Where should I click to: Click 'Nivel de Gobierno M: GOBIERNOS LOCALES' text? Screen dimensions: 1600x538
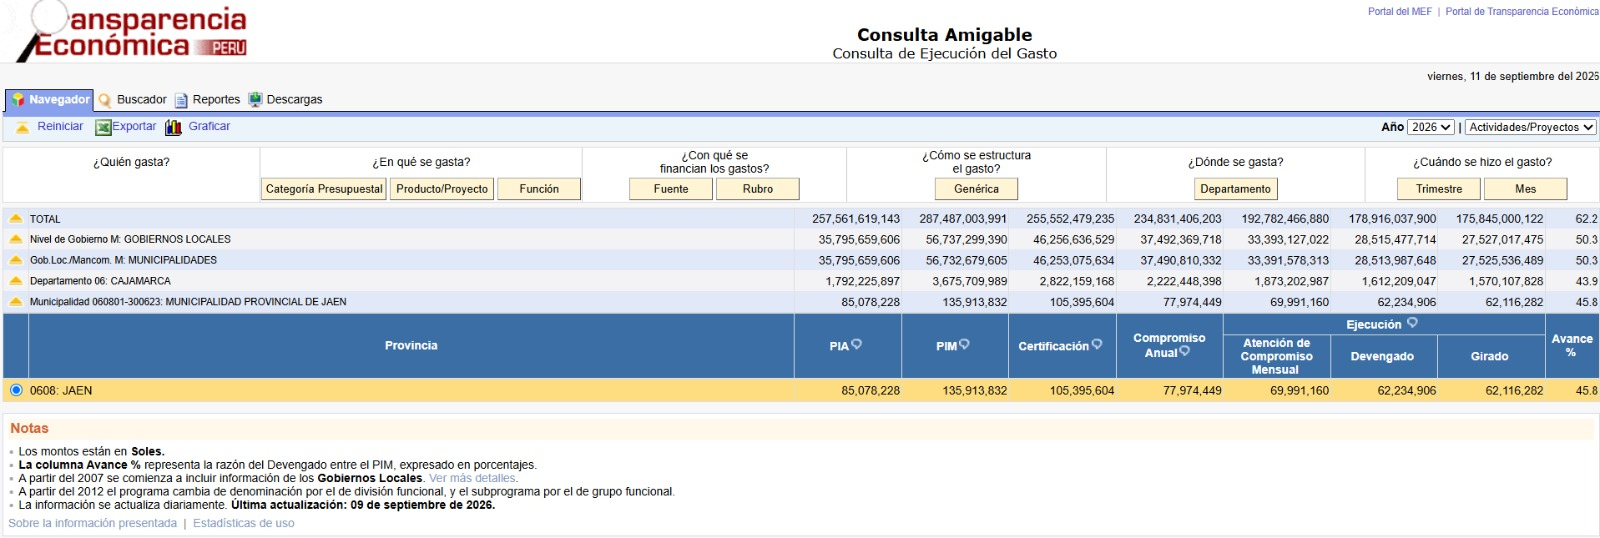(130, 239)
